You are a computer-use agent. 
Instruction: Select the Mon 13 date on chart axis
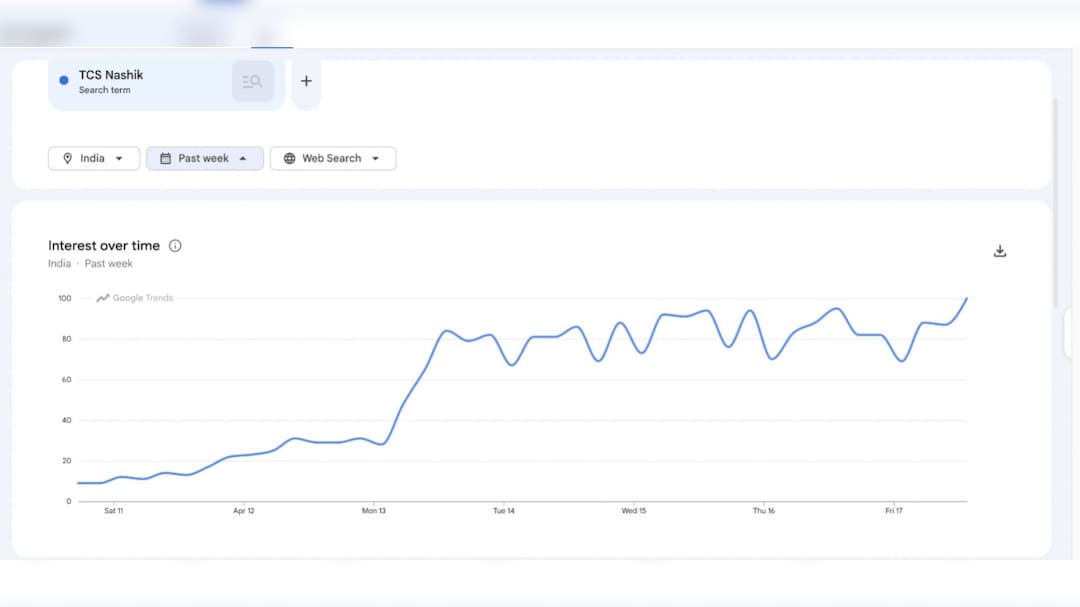point(374,511)
